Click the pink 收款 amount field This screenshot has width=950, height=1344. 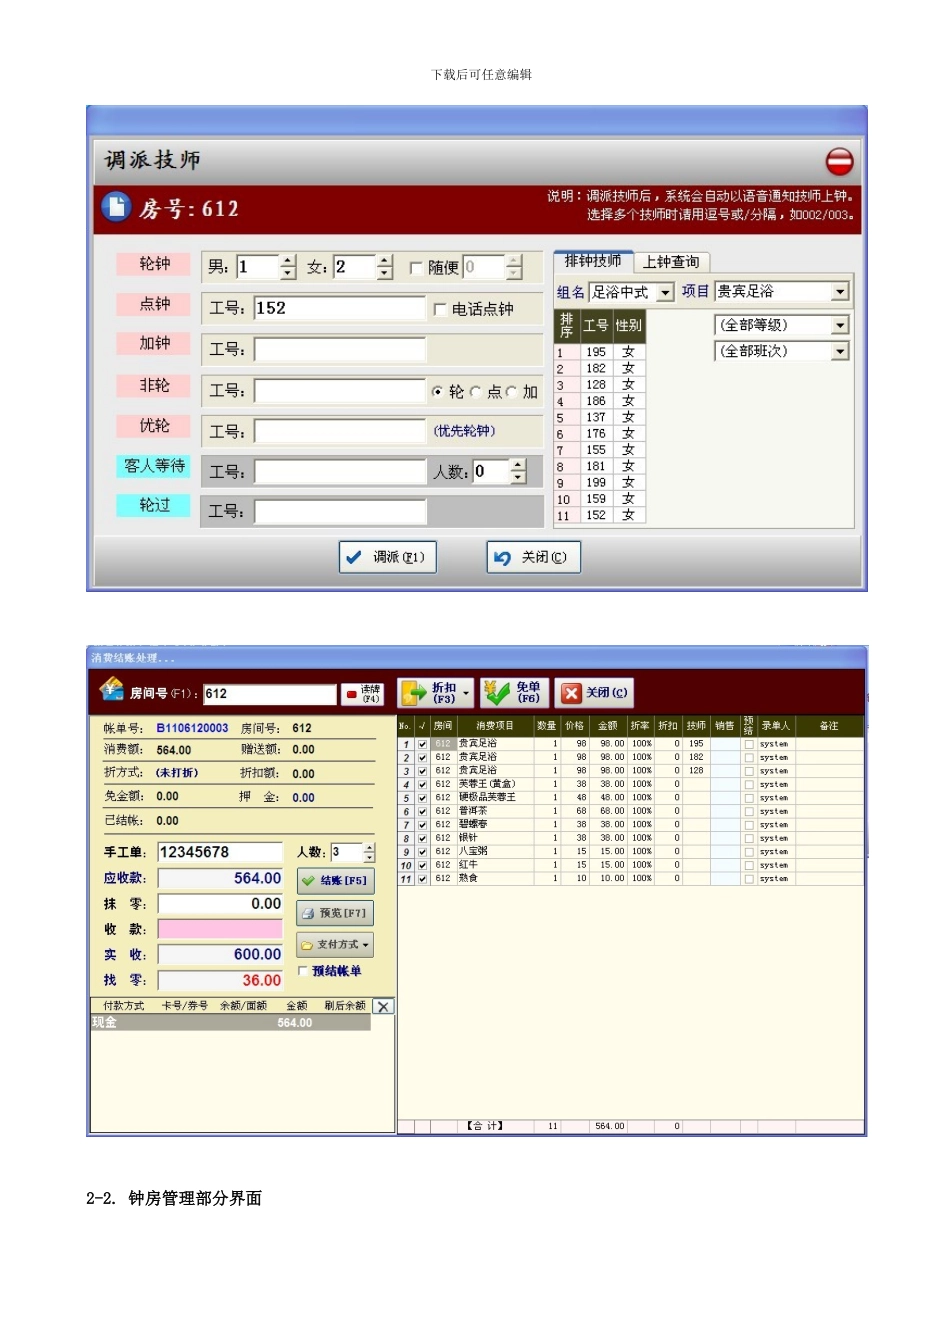coord(220,929)
